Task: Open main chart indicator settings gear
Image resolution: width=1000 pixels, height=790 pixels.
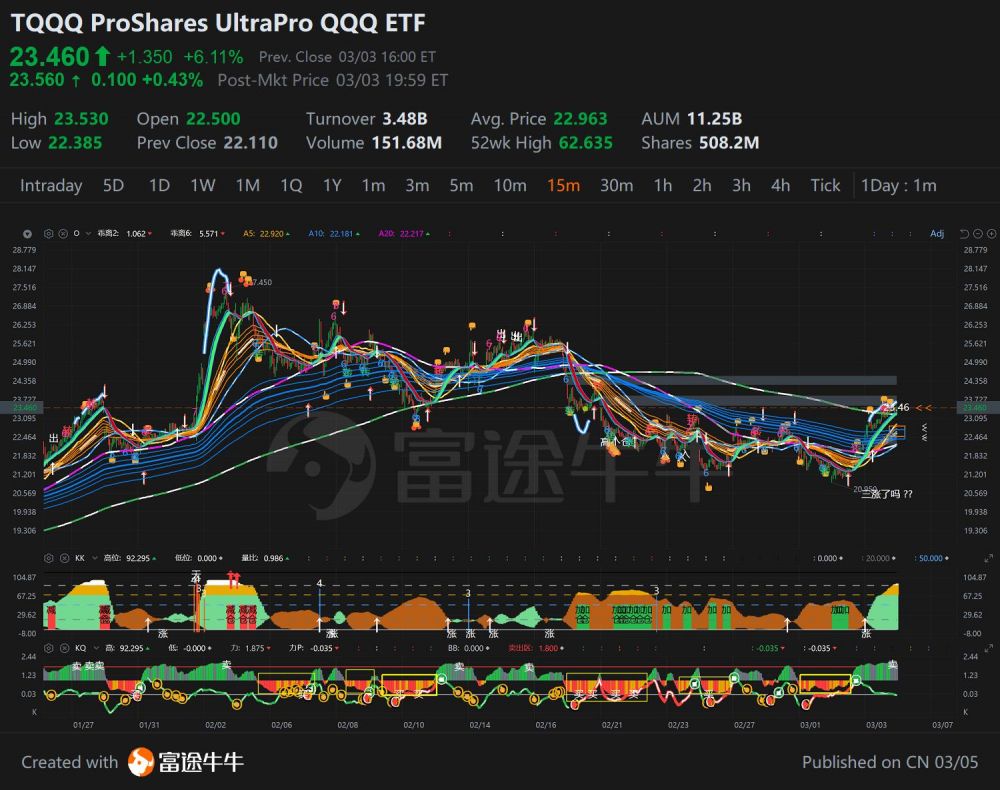Action: pos(50,234)
